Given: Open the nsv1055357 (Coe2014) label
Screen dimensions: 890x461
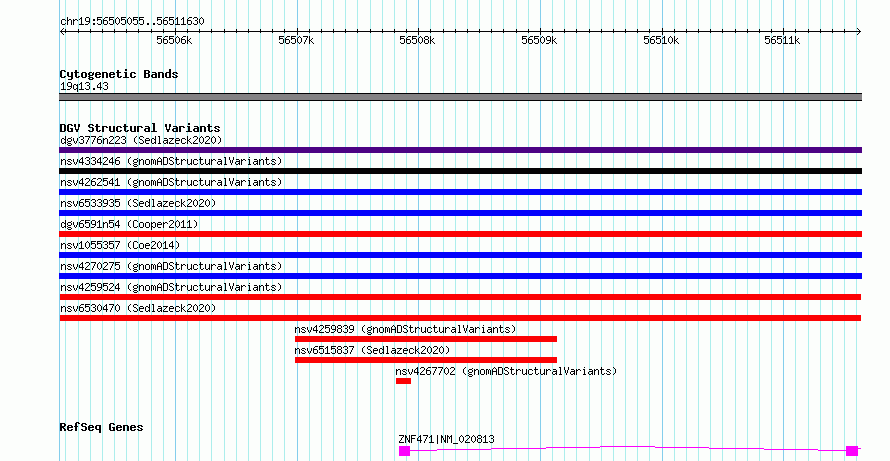Looking at the screenshot, I should coord(120,245).
